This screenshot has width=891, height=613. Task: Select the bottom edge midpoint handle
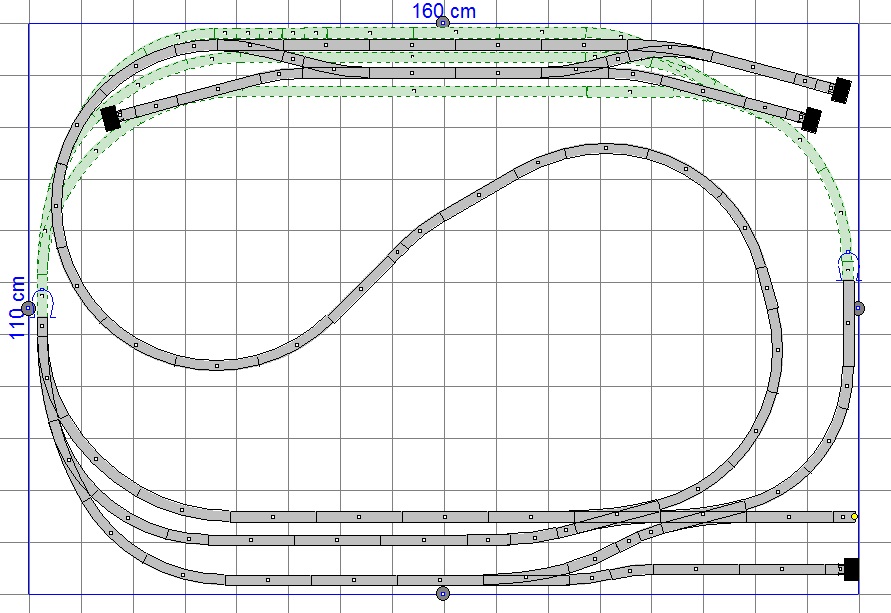click(443, 593)
